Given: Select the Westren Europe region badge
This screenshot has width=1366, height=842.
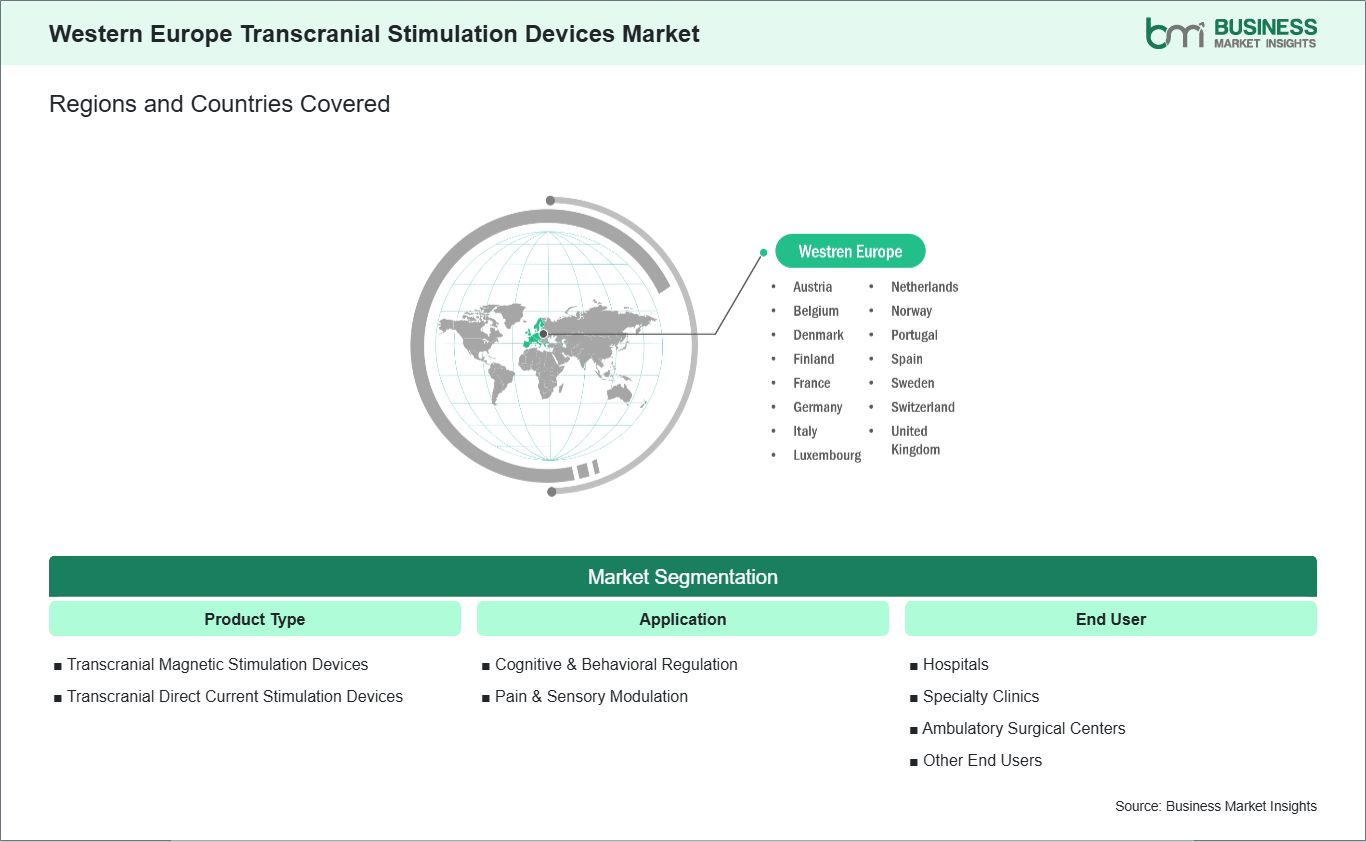Looking at the screenshot, I should click(x=850, y=252).
